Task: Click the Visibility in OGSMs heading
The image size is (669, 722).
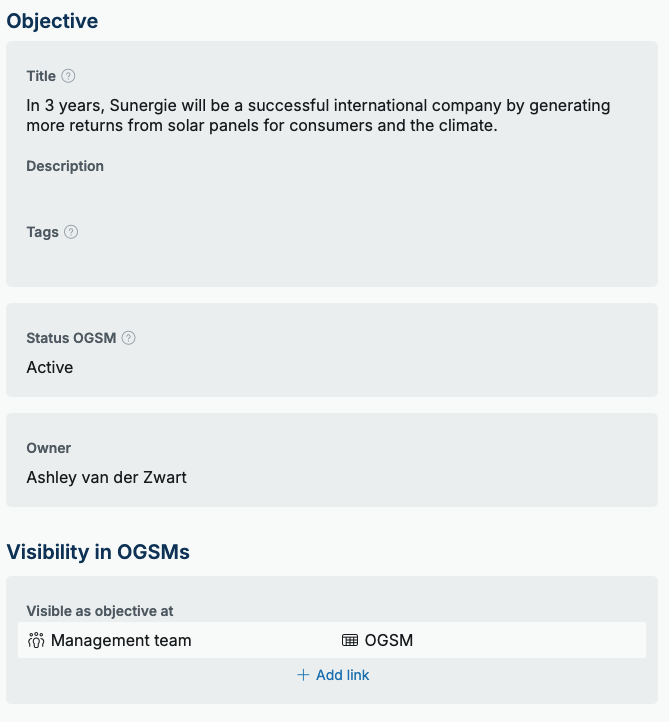Action: 98,552
